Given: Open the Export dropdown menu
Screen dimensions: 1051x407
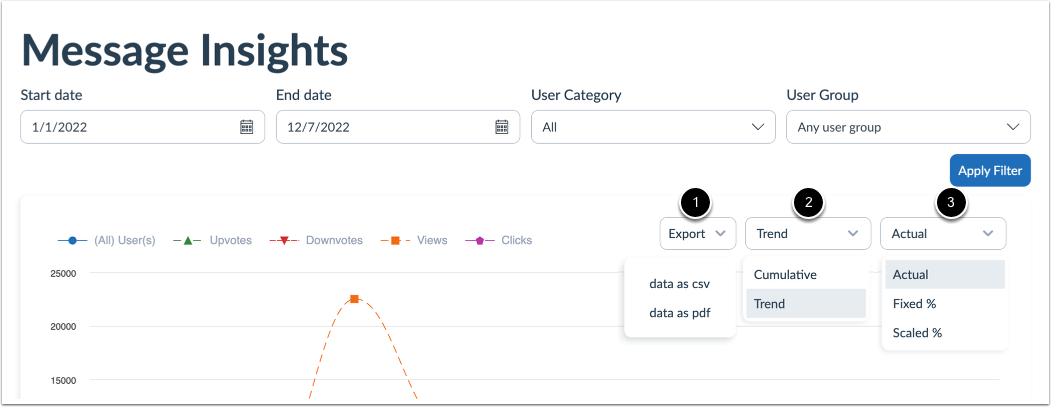Looking at the screenshot, I should (697, 233).
